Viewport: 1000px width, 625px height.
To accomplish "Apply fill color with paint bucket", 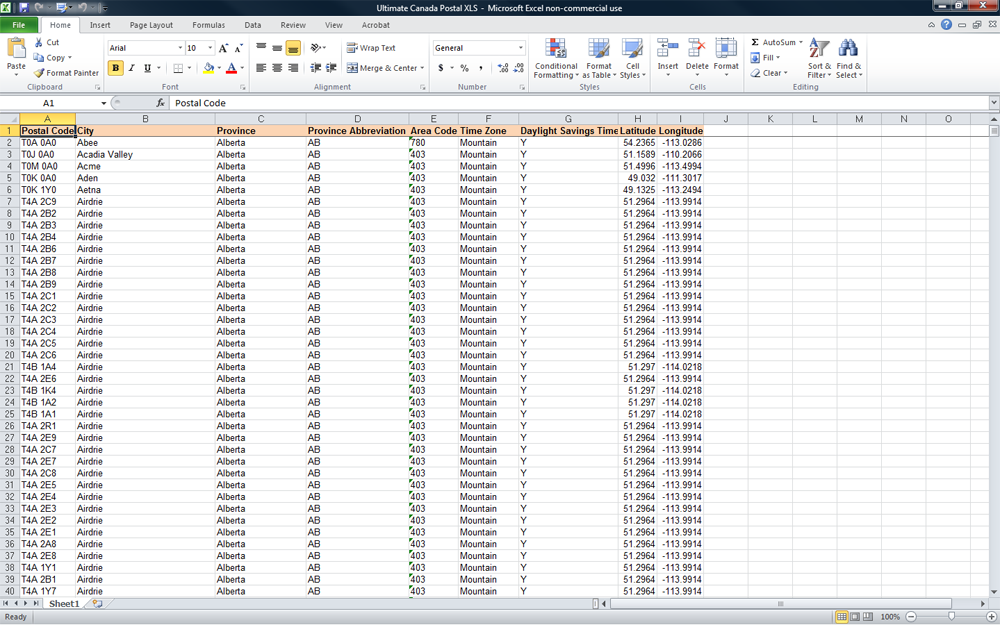I will 209,68.
